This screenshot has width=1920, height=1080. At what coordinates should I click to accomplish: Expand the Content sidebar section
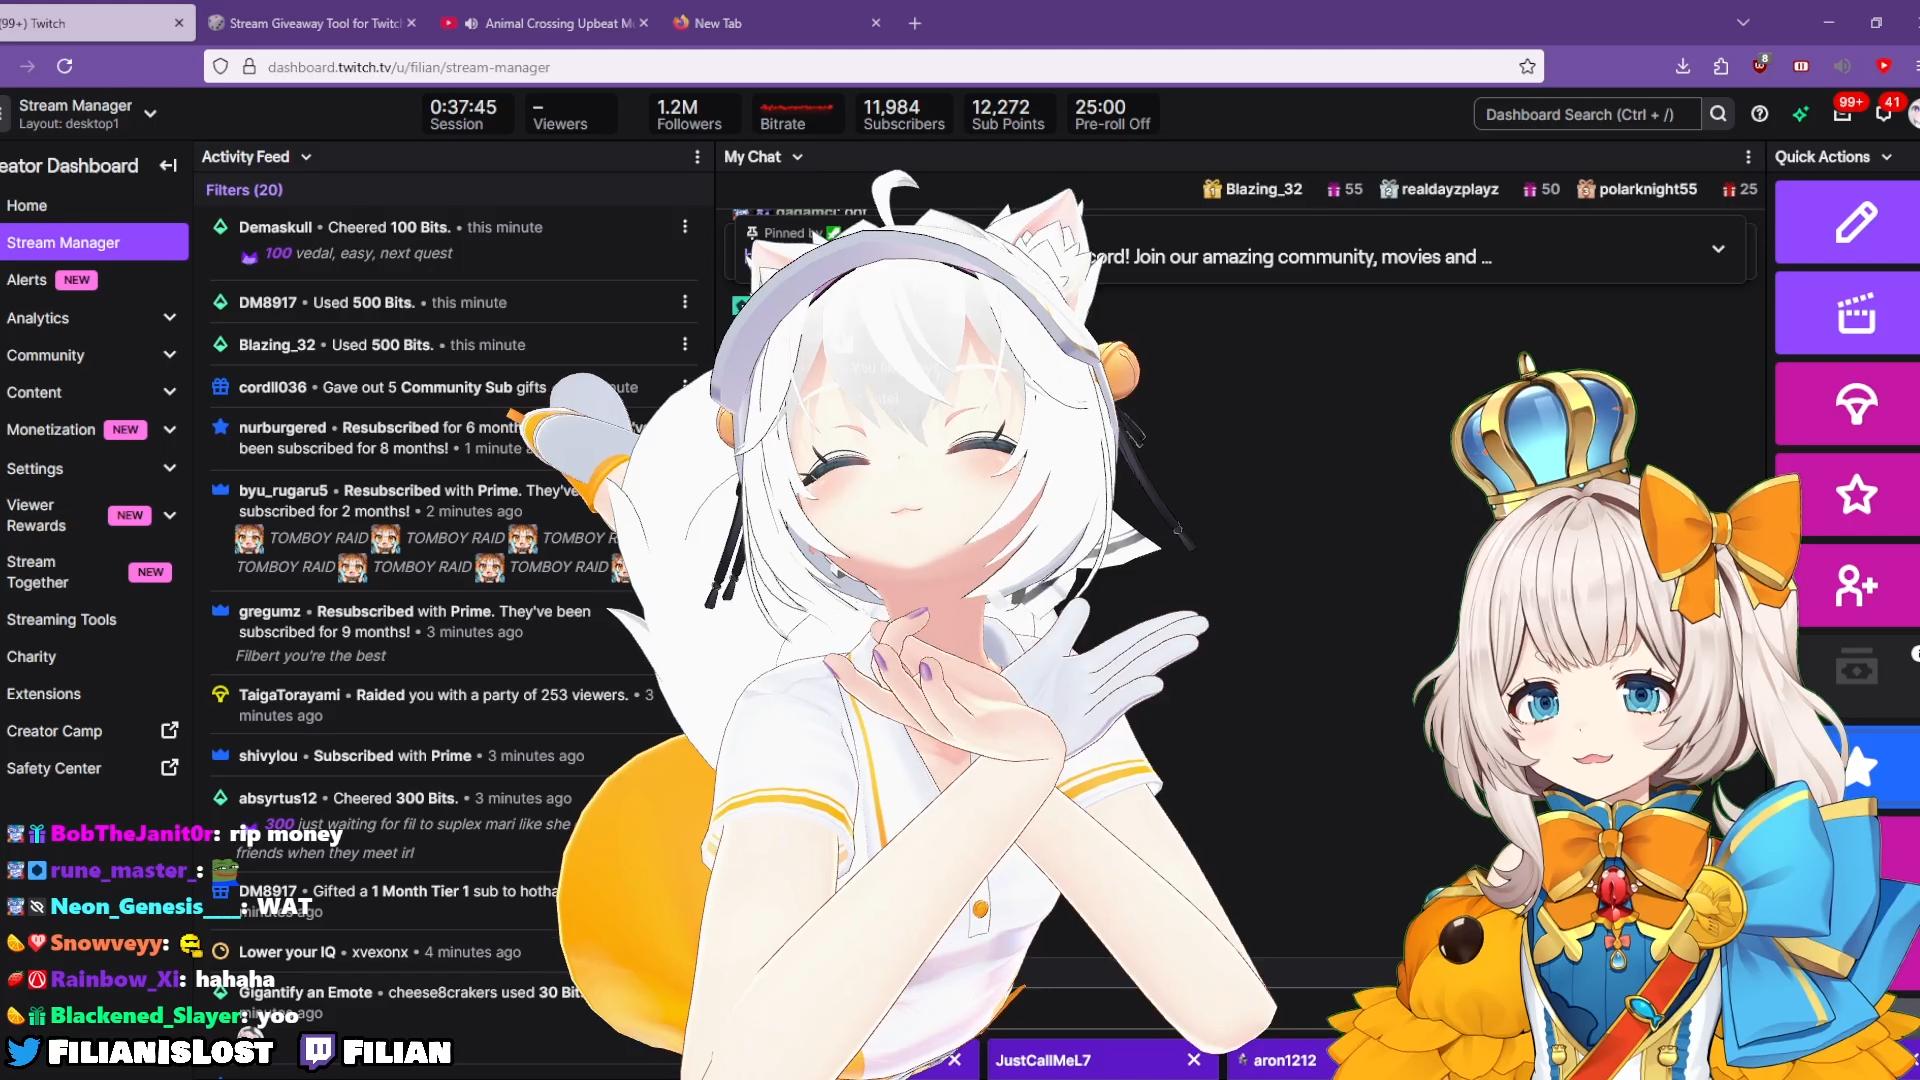point(169,392)
